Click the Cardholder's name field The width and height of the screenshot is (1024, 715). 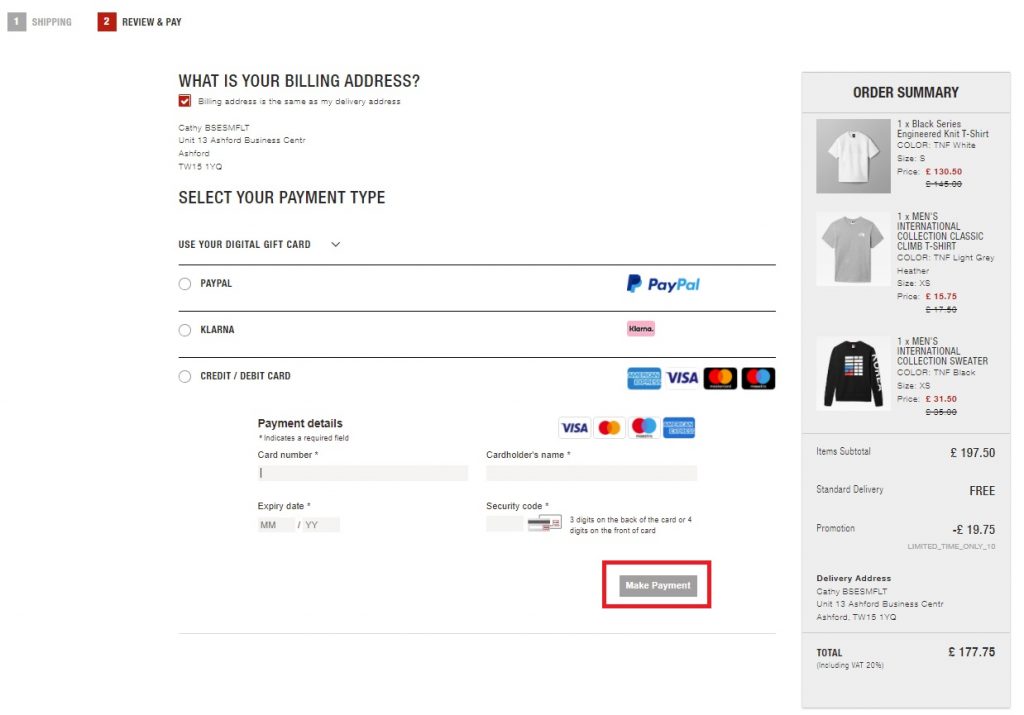591,473
